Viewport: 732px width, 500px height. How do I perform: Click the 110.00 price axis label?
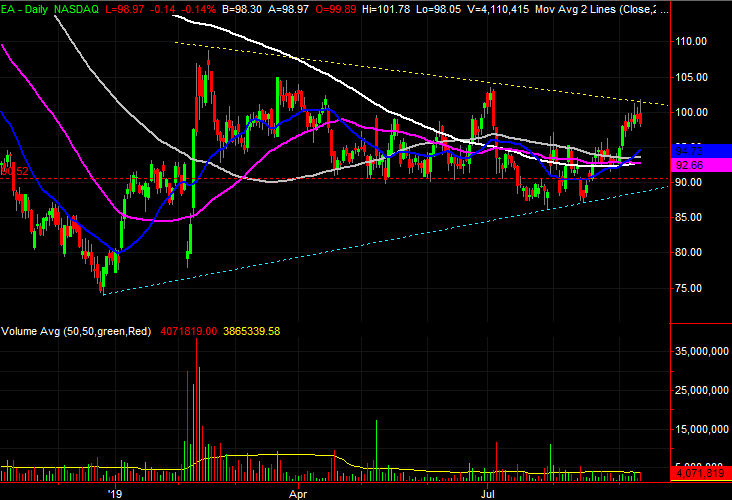691,41
